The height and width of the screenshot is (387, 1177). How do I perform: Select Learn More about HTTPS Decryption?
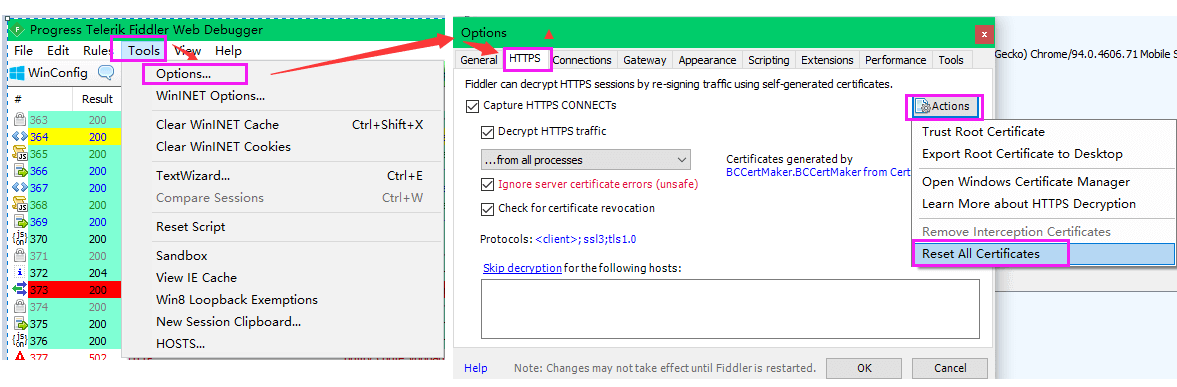pos(1029,204)
